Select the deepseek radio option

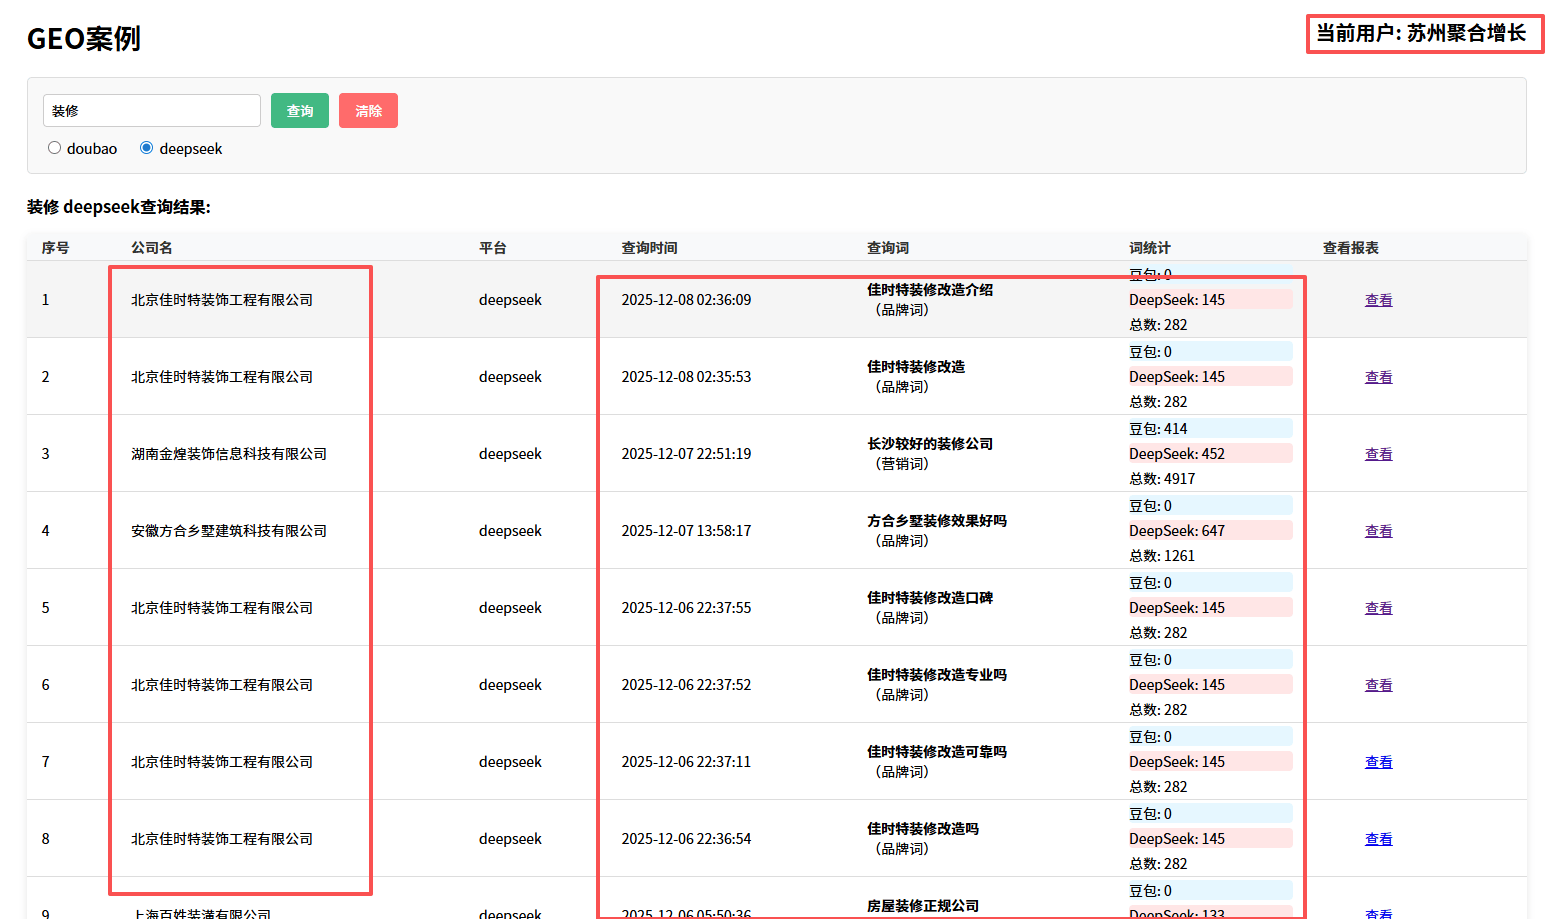click(x=147, y=148)
